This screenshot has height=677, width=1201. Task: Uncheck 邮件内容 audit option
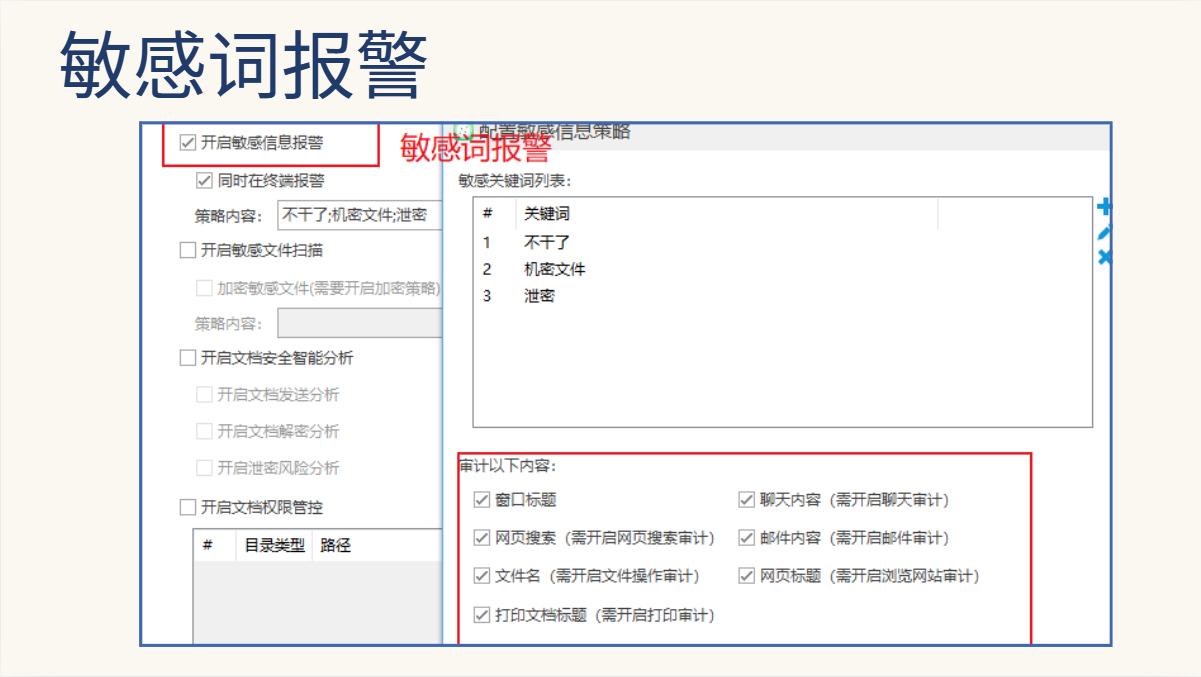pyautogui.click(x=746, y=538)
